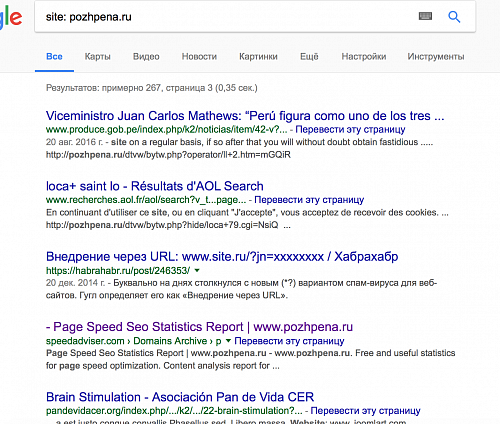Click snippet URL with bytw.php?operator

(168, 155)
